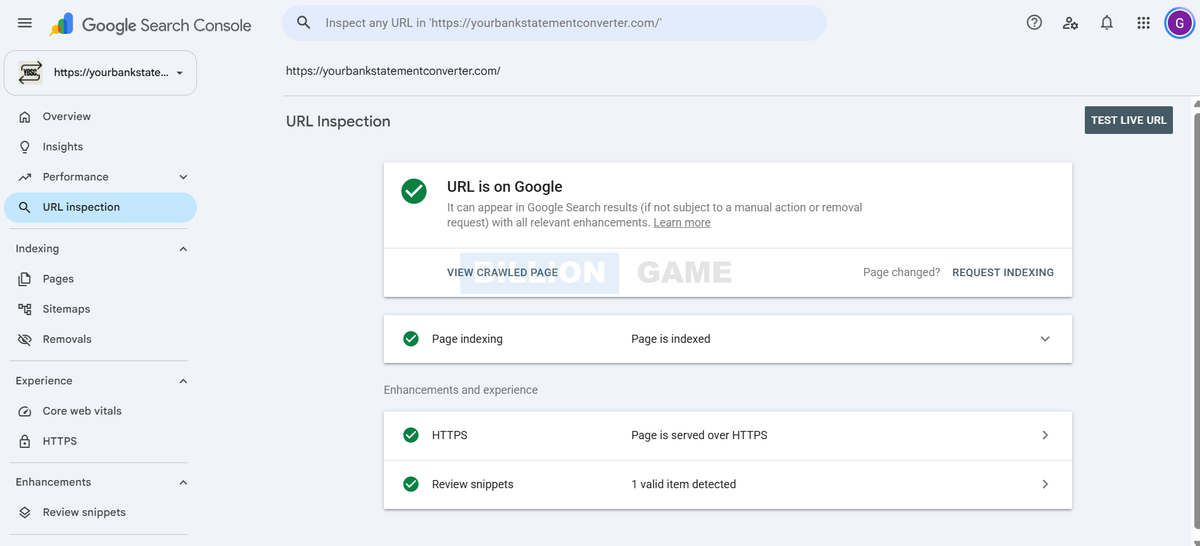Click the 'Page changed?' text
The width and height of the screenshot is (1200, 546).
click(x=901, y=272)
